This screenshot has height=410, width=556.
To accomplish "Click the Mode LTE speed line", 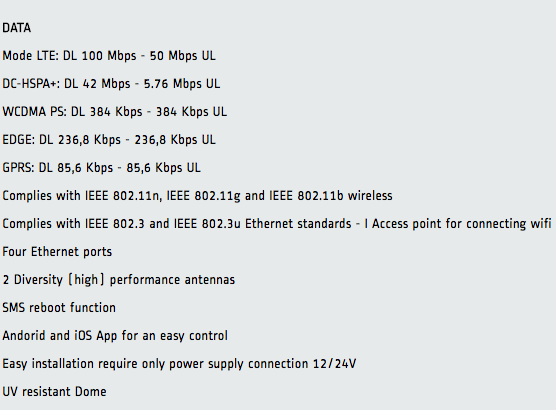I will (x=109, y=56).
